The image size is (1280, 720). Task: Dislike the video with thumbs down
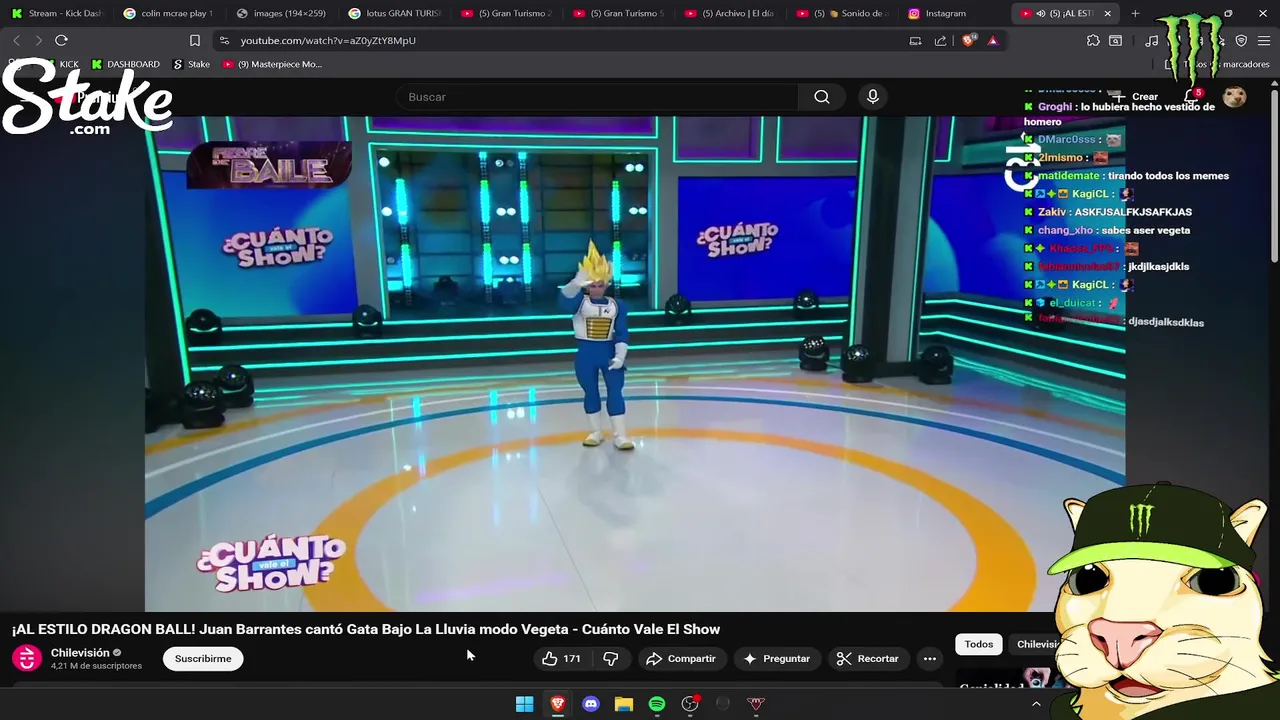[610, 658]
